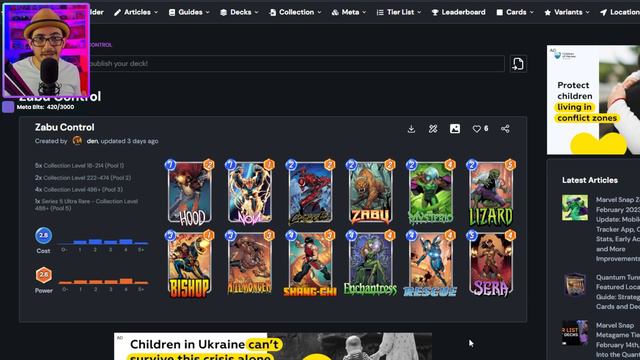Click the 'Children in Ukraine' banner ad

pos(273,346)
